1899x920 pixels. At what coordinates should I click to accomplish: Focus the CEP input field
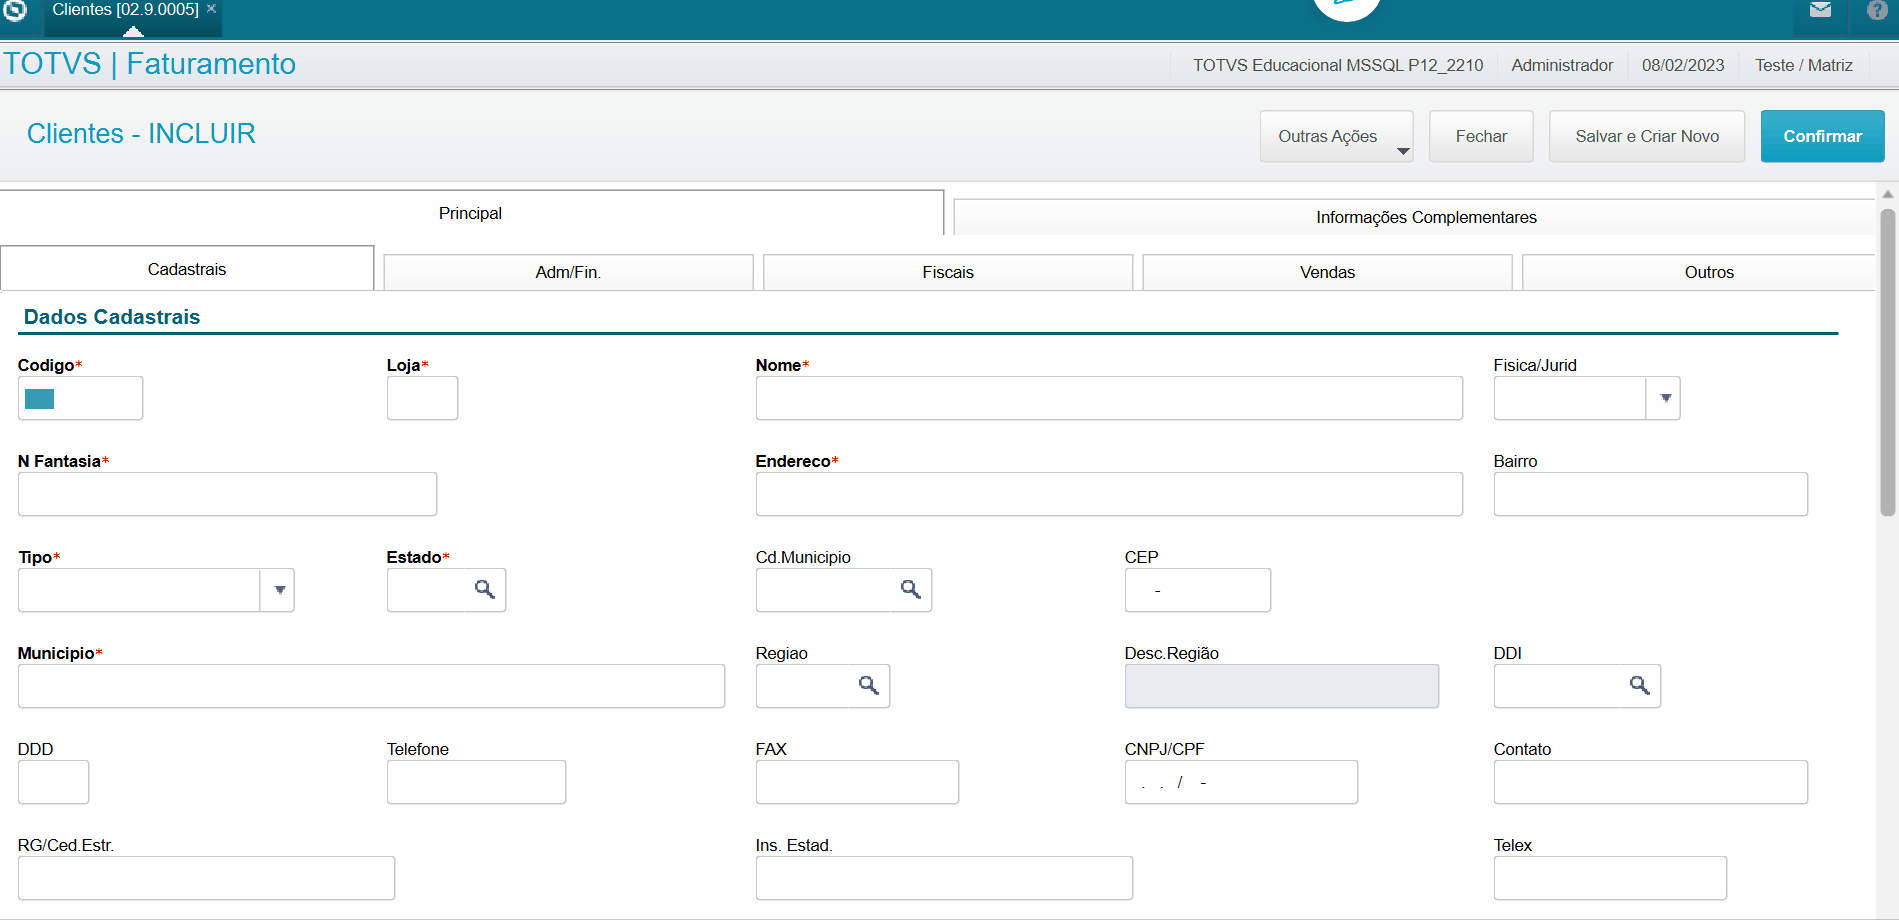(1197, 590)
